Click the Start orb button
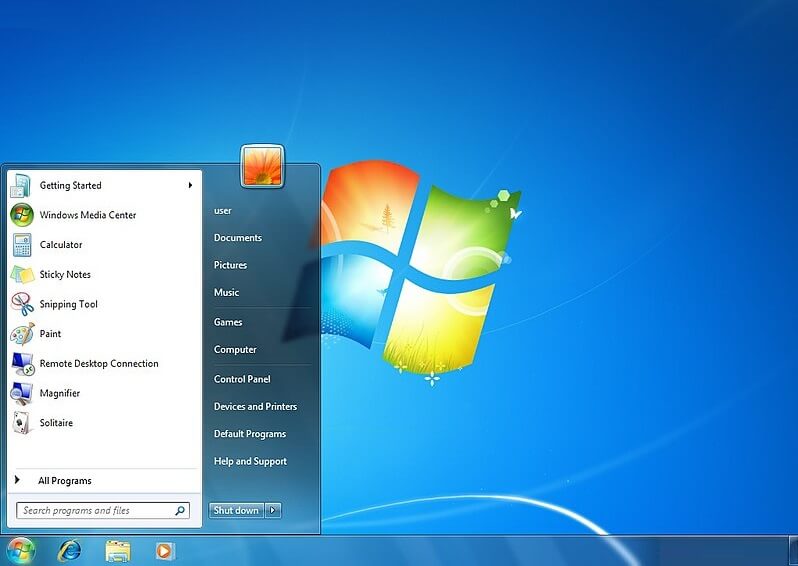The image size is (798, 566). pyautogui.click(x=21, y=551)
